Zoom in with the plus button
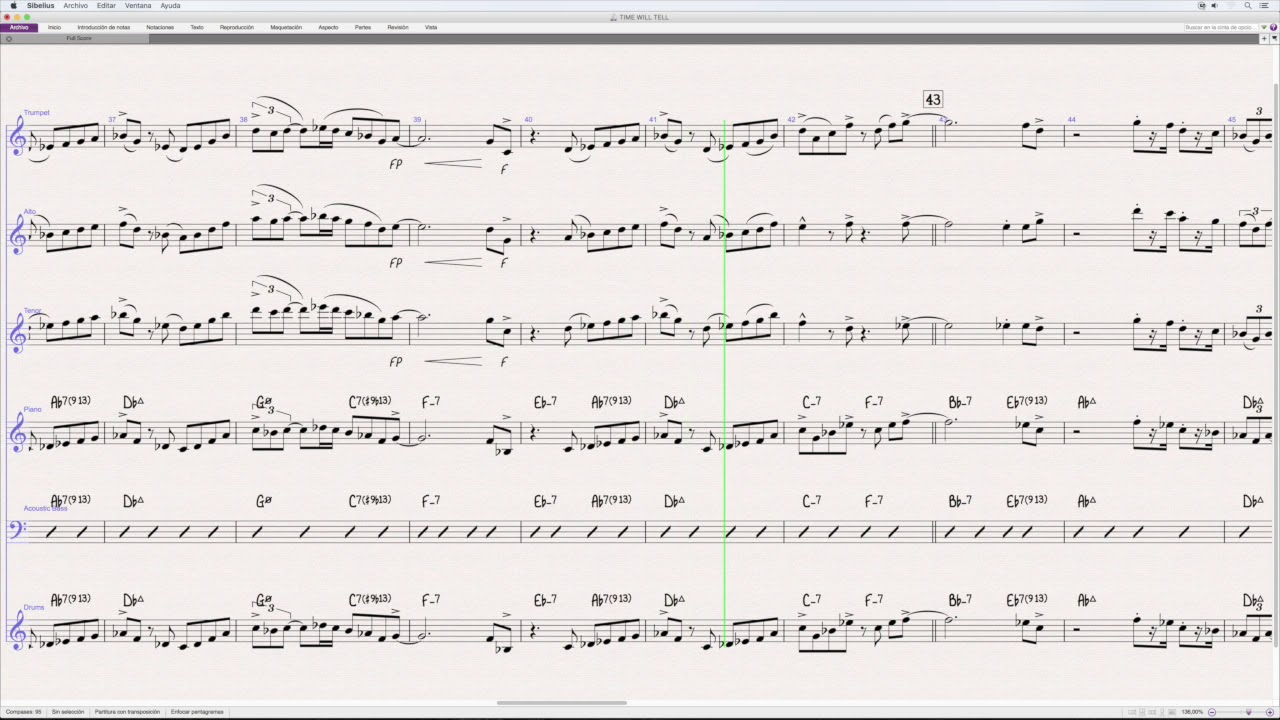1280x720 pixels. pos(1272,712)
